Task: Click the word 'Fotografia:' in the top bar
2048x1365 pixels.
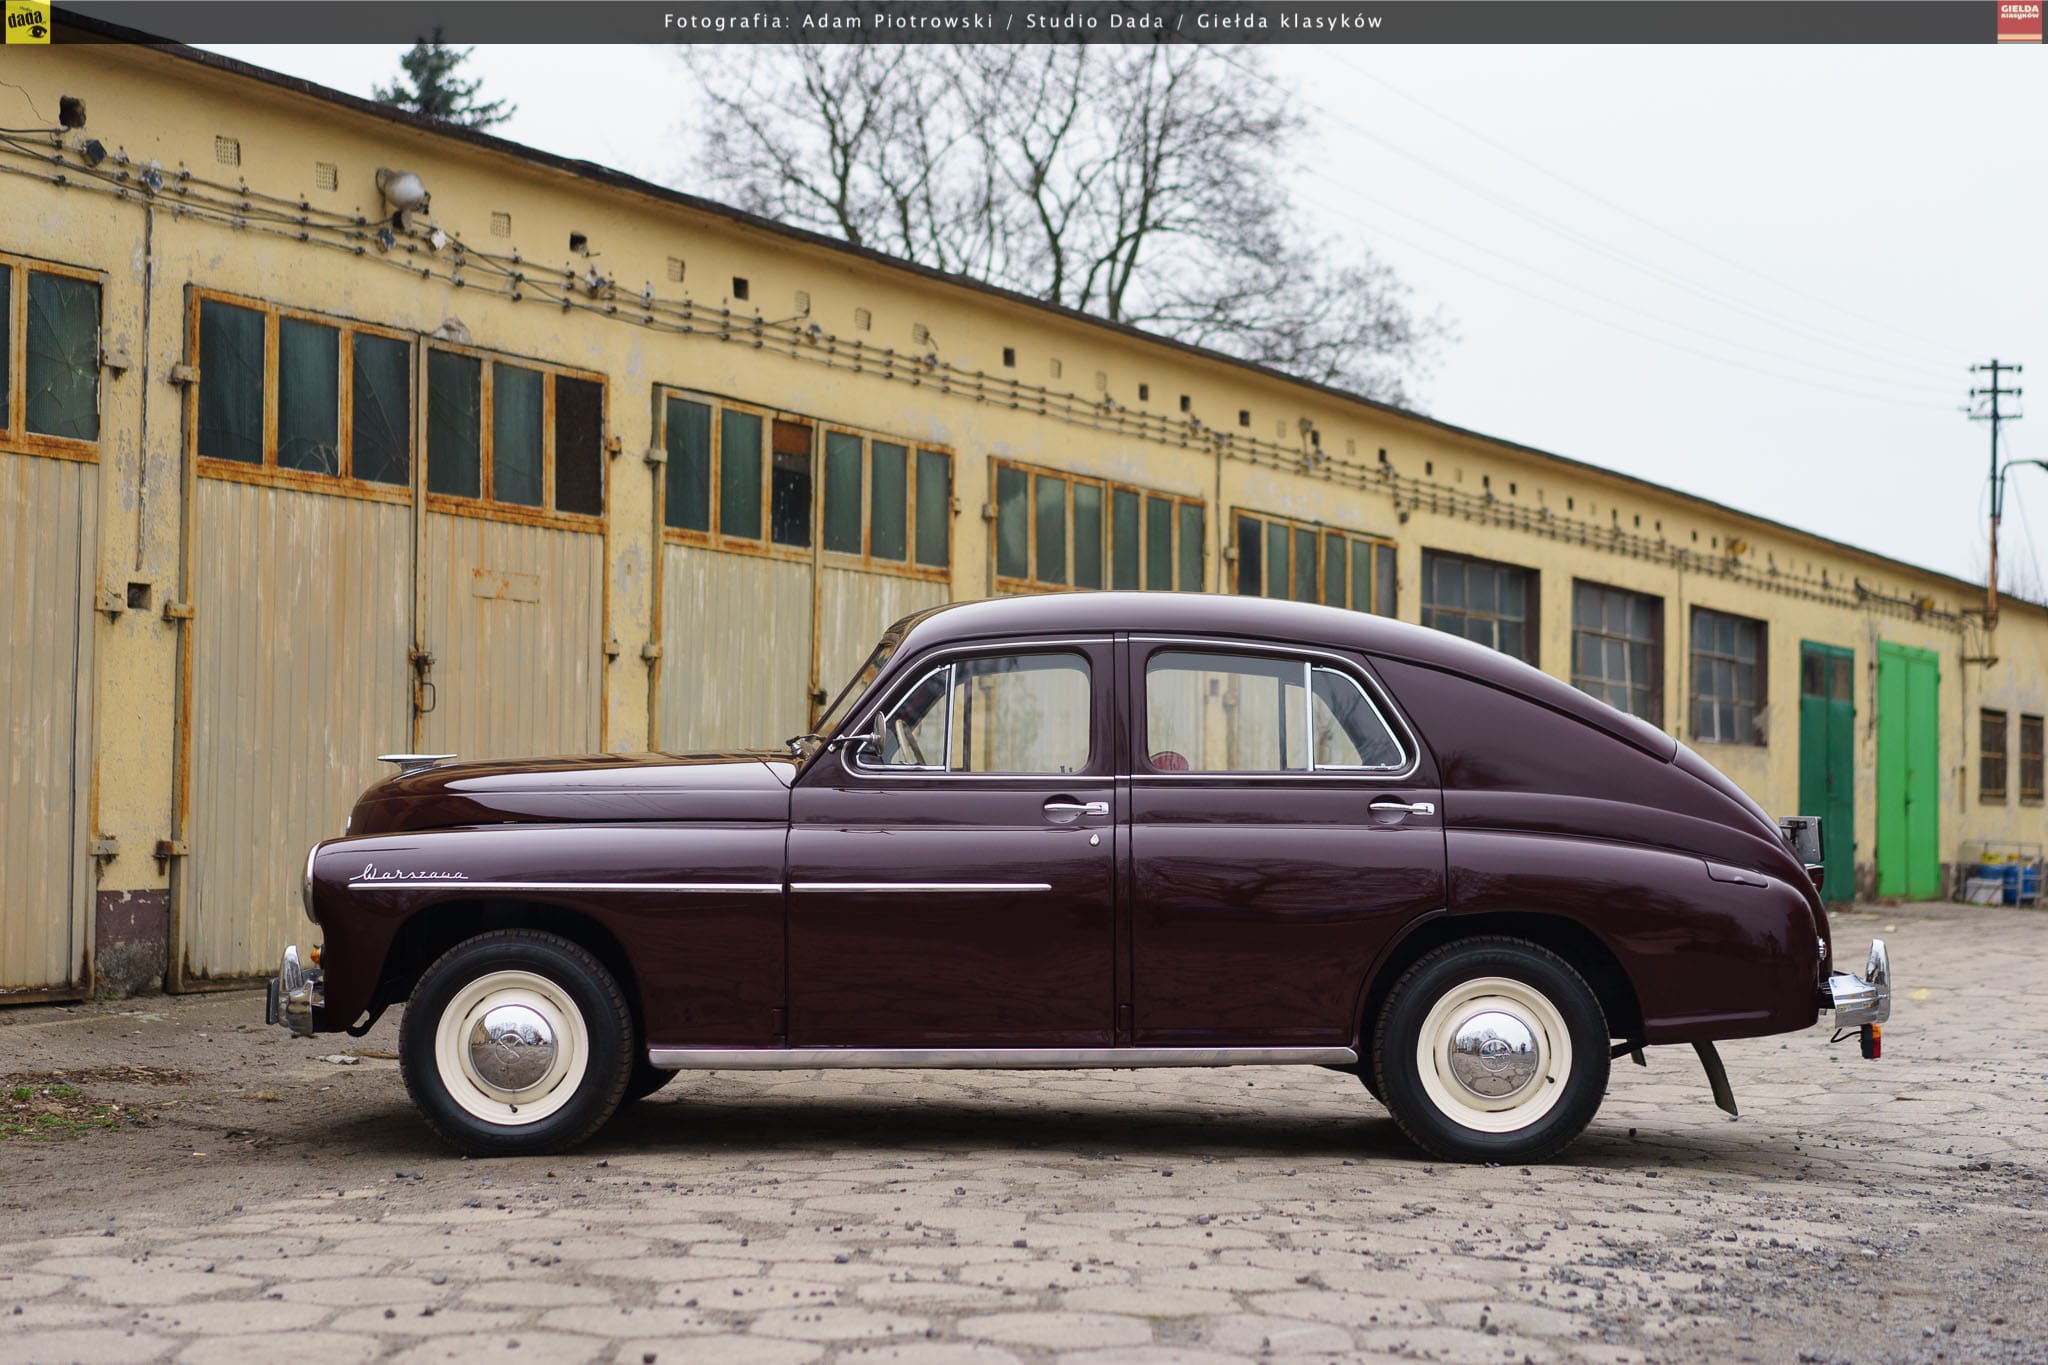Action: click(726, 21)
